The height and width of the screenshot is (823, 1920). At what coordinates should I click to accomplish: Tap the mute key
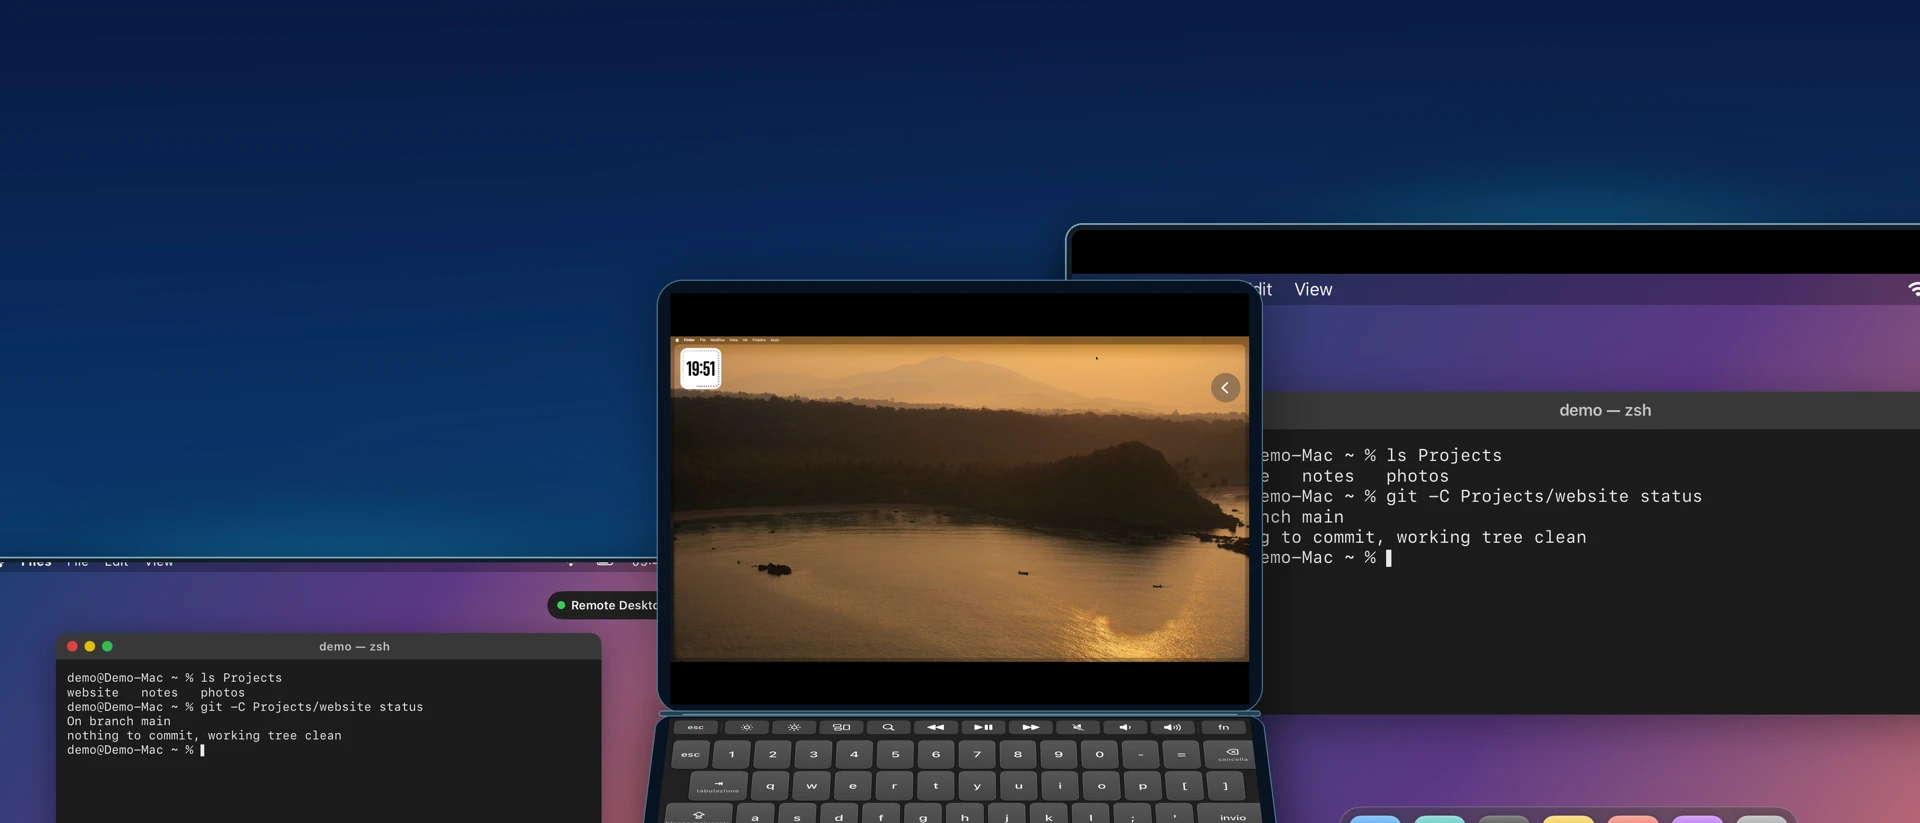tap(1077, 728)
